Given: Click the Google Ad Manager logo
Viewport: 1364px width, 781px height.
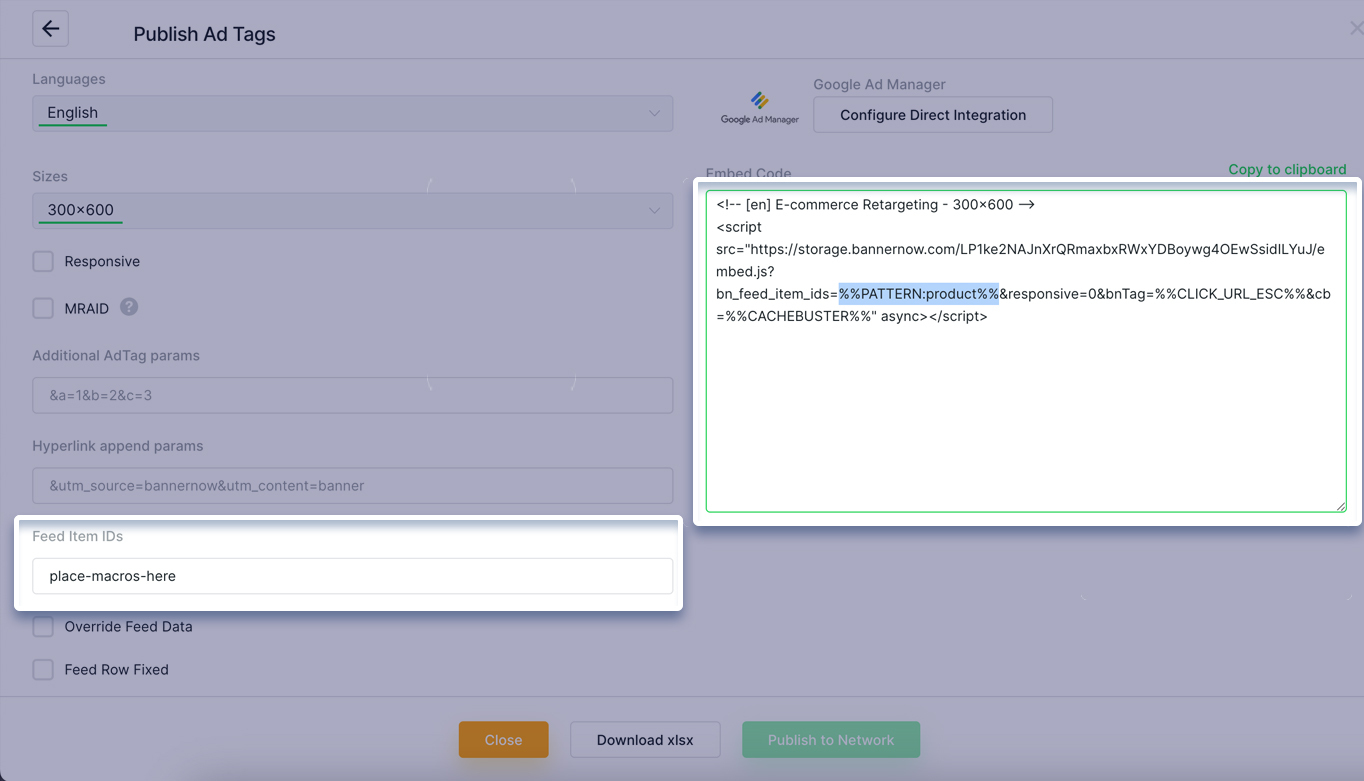Looking at the screenshot, I should tap(760, 108).
